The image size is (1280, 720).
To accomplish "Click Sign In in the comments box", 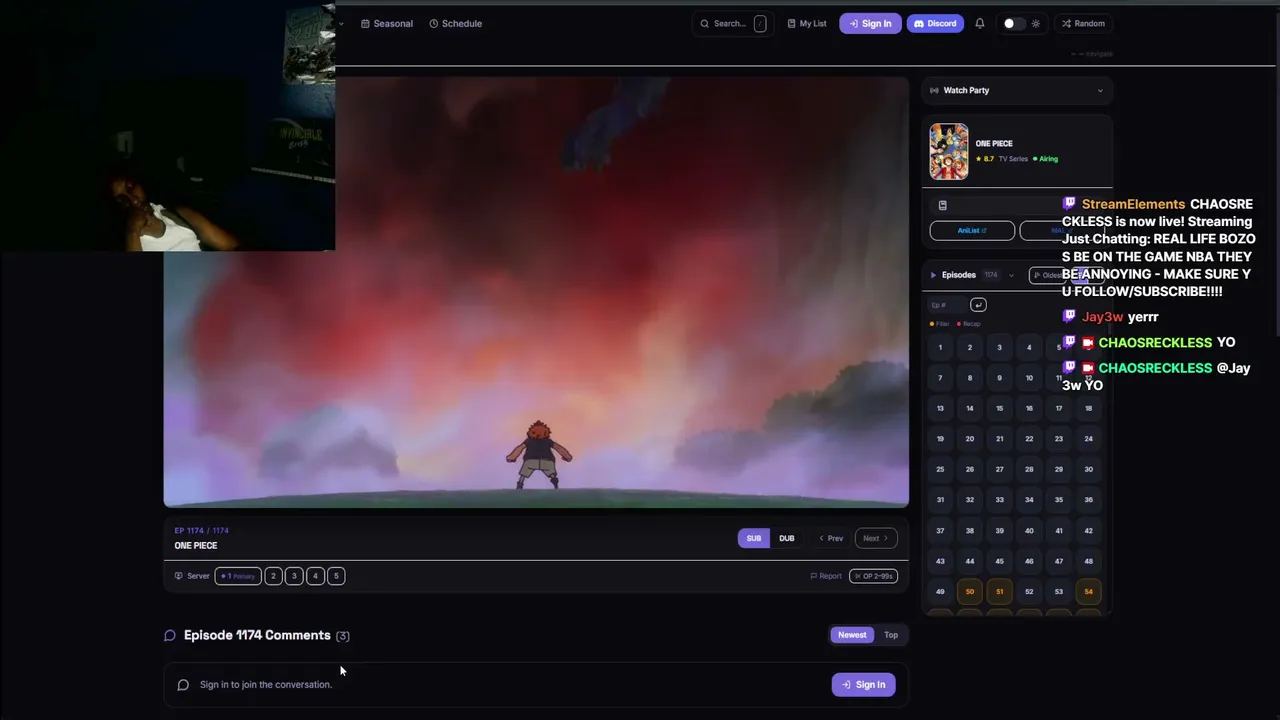I will (864, 685).
